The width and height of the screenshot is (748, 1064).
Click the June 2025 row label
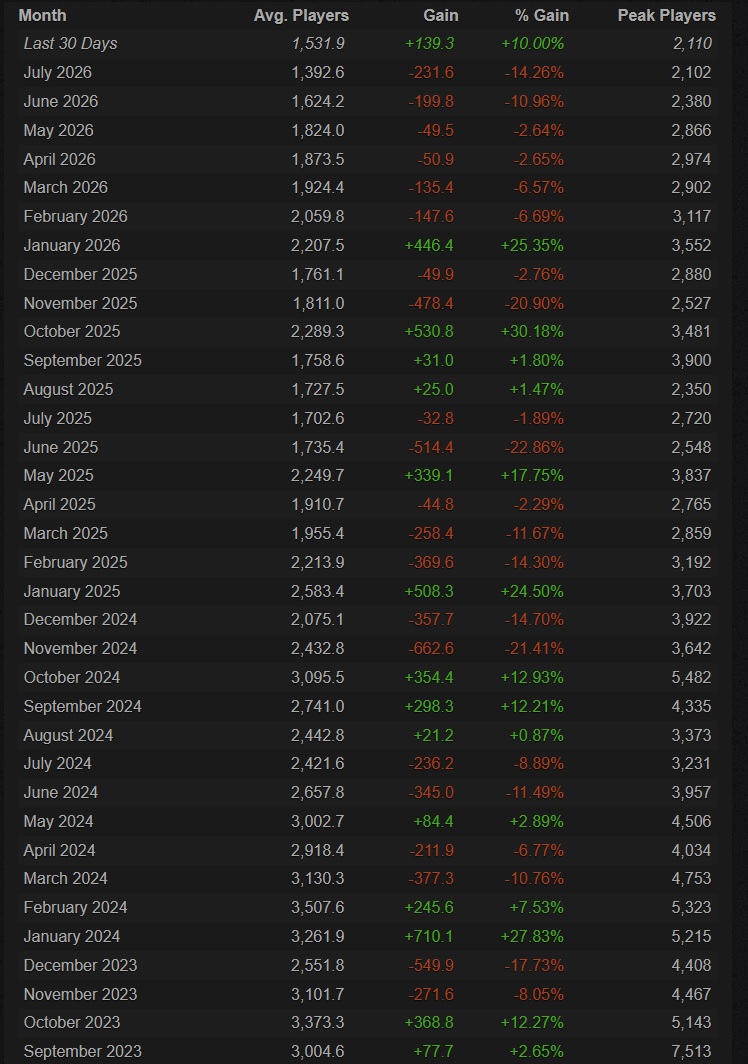click(61, 447)
